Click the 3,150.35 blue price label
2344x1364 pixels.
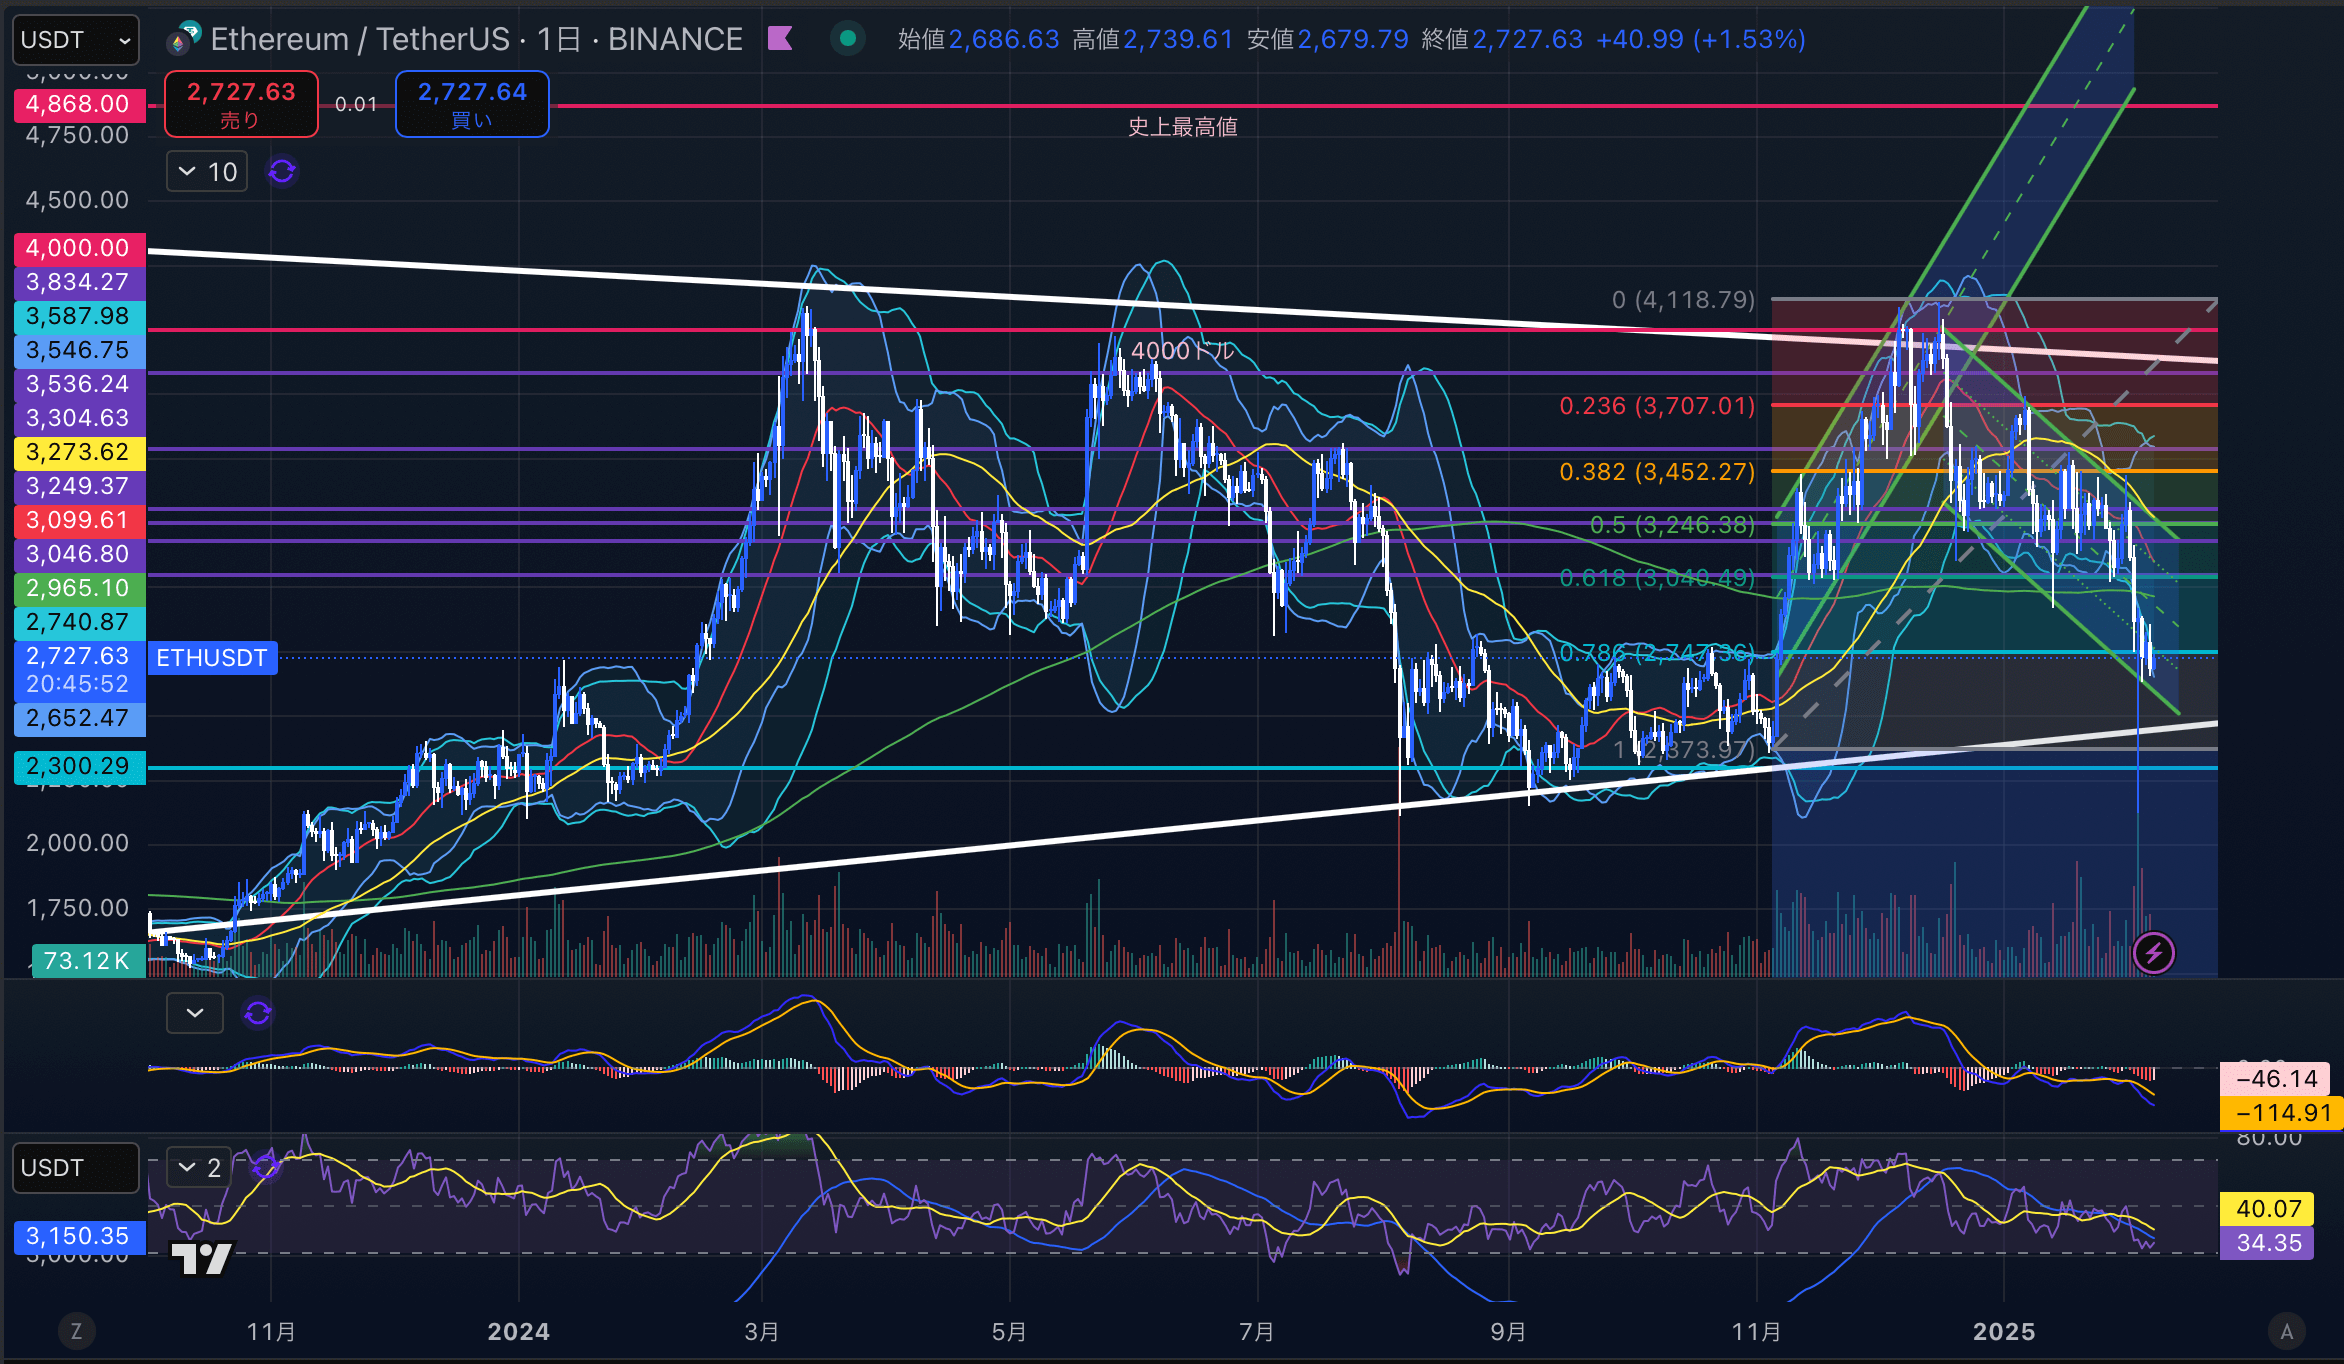79,1236
